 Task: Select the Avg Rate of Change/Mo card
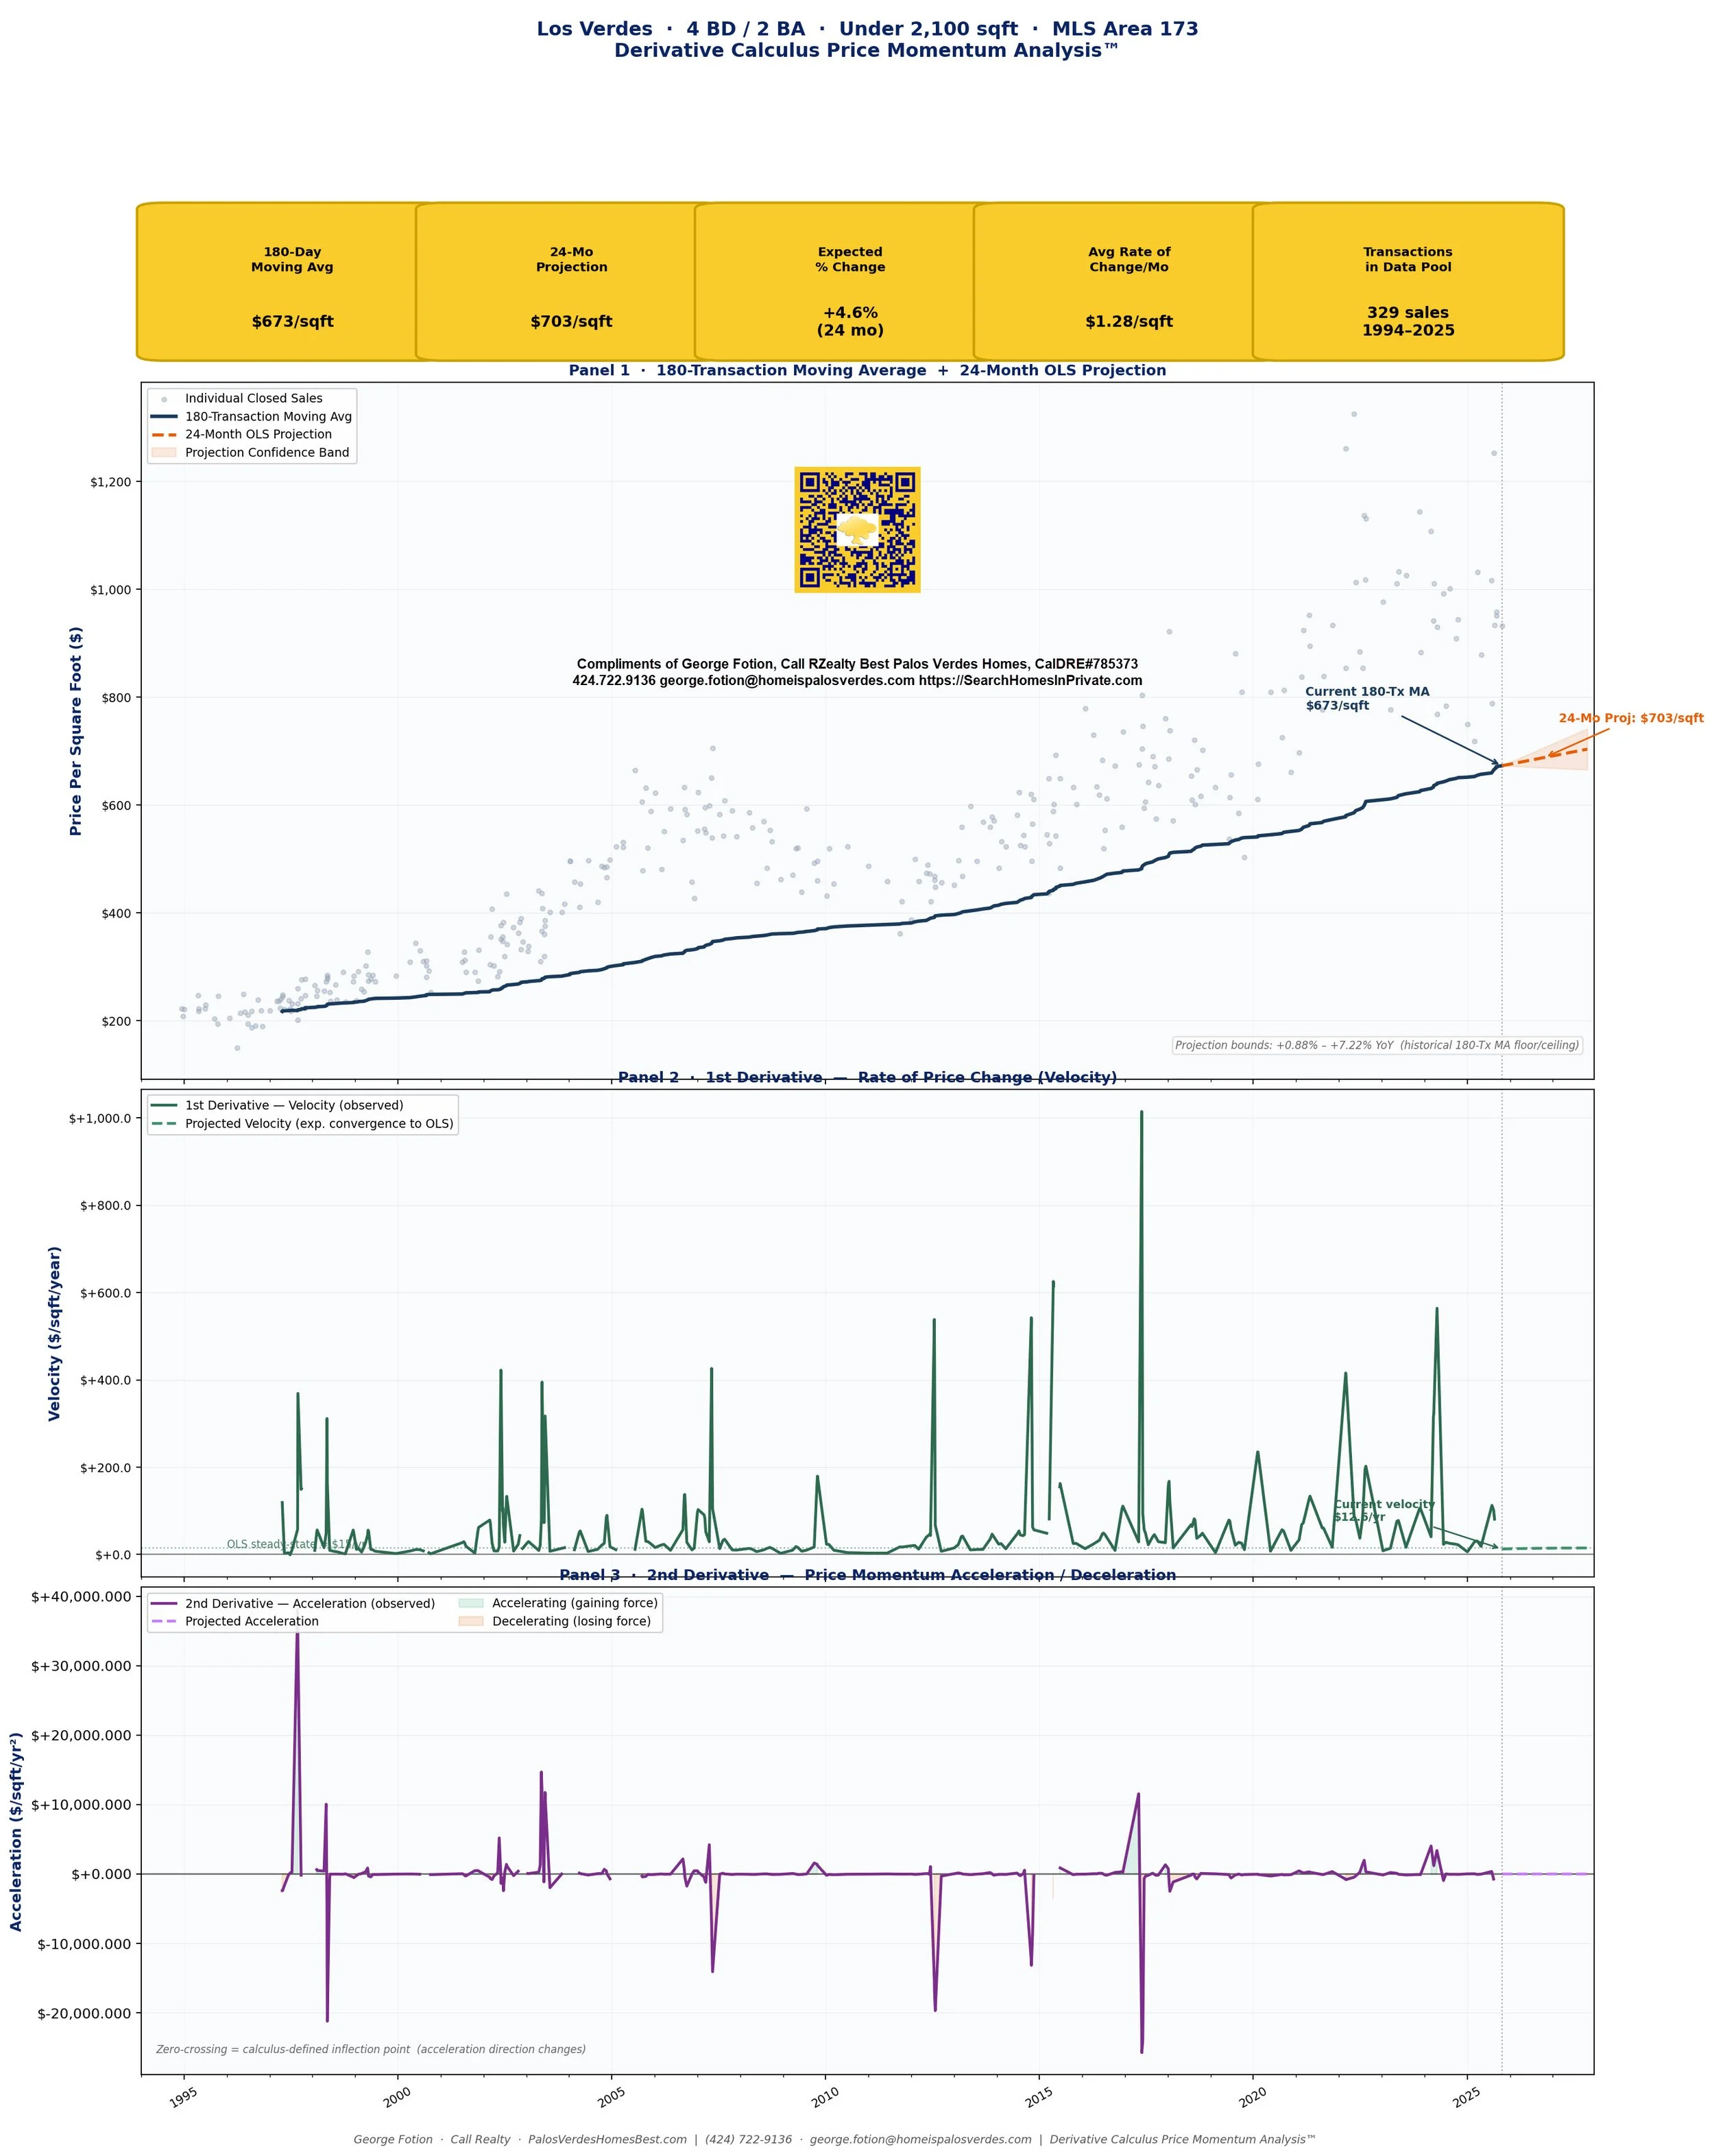coord(1128,282)
